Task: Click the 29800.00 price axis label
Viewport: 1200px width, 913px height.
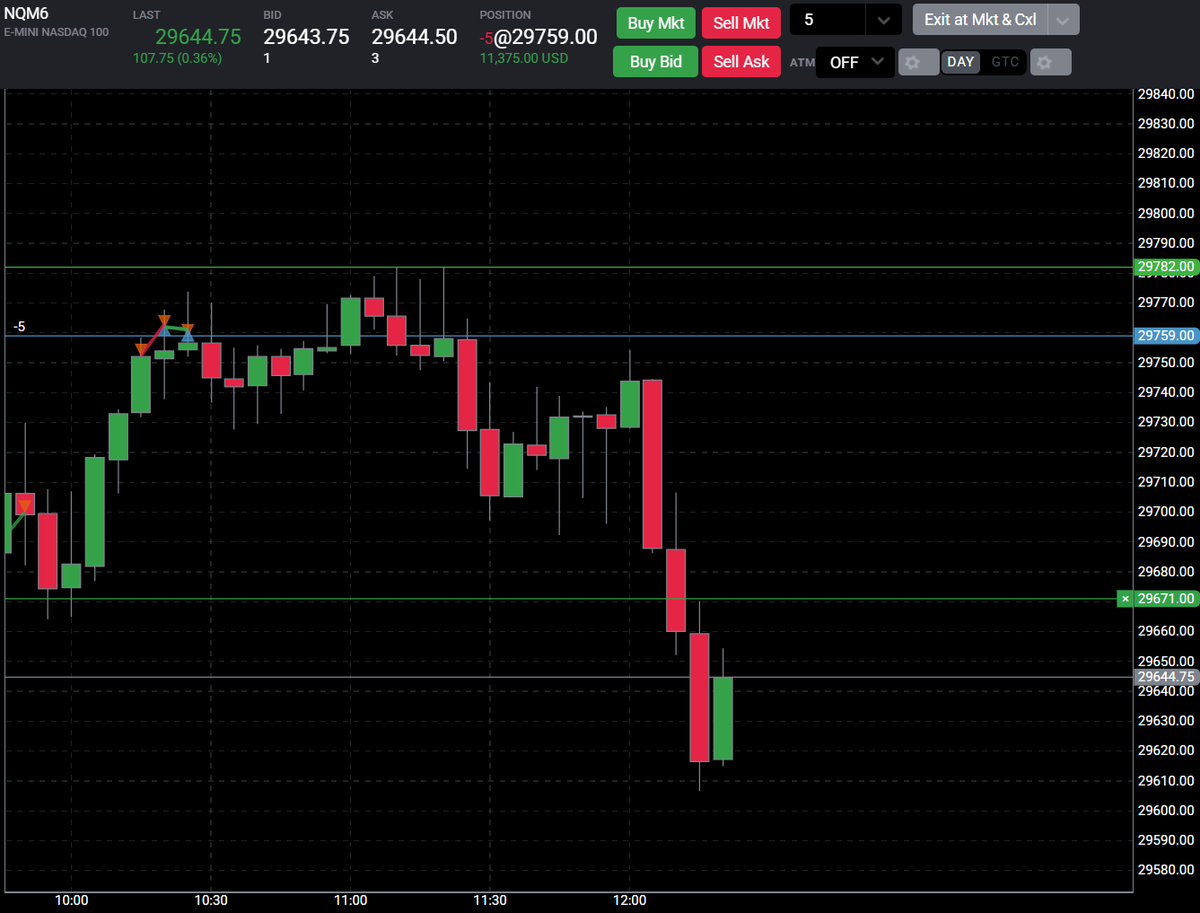Action: 1166,213
